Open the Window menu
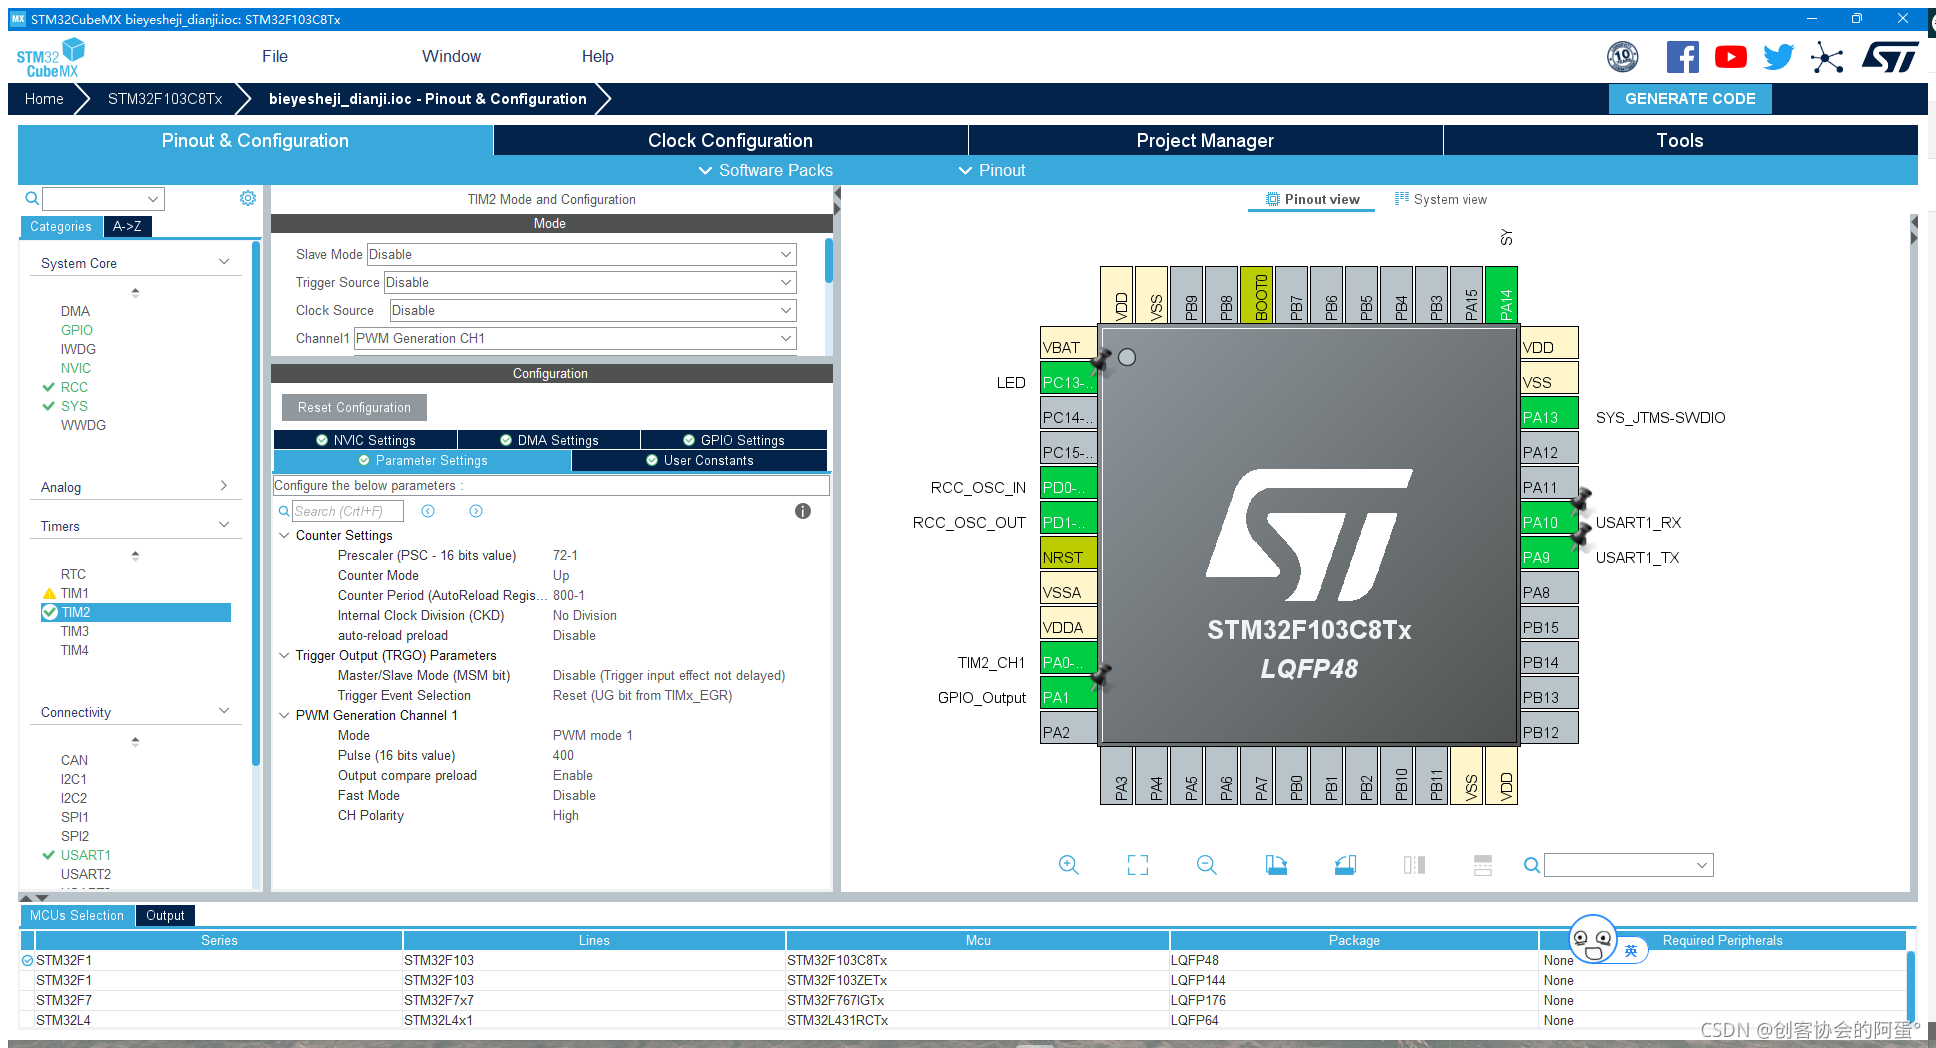Image resolution: width=1936 pixels, height=1048 pixels. pos(451,56)
